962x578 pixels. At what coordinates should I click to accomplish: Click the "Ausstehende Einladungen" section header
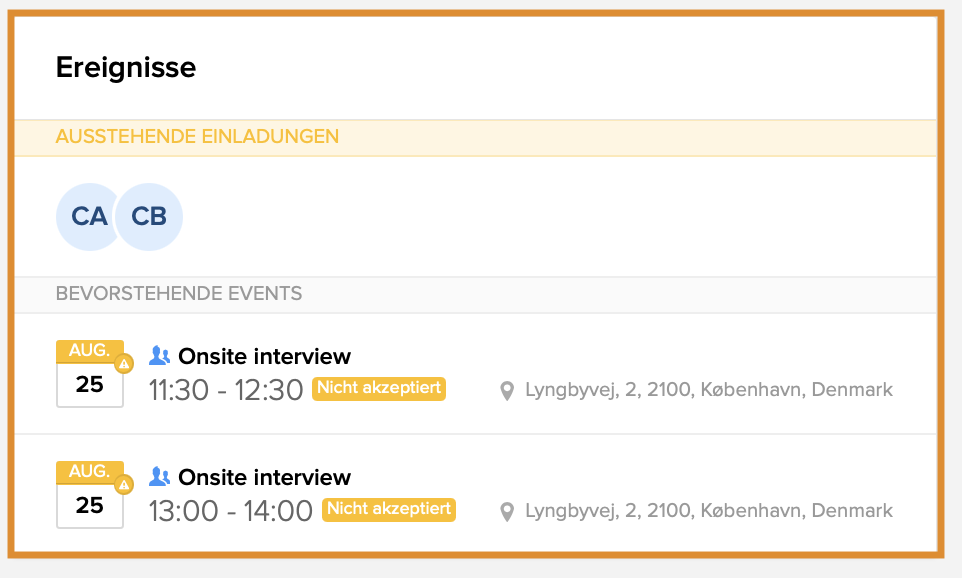coord(197,137)
